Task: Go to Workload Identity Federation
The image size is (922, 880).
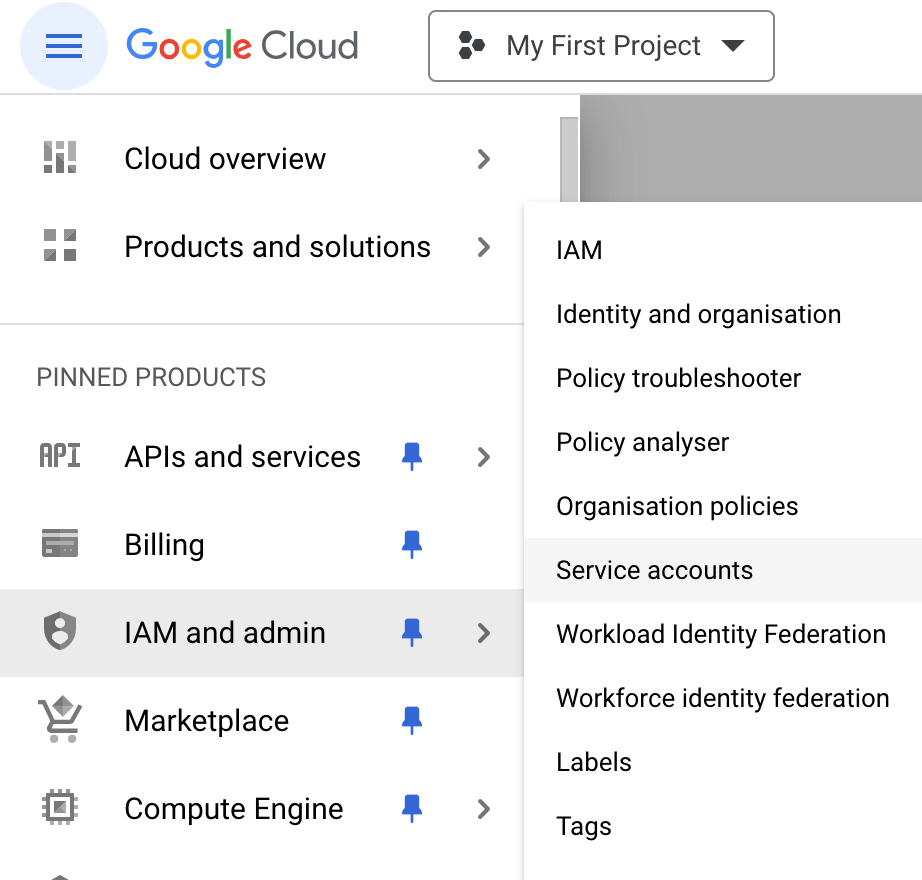Action: click(x=721, y=634)
